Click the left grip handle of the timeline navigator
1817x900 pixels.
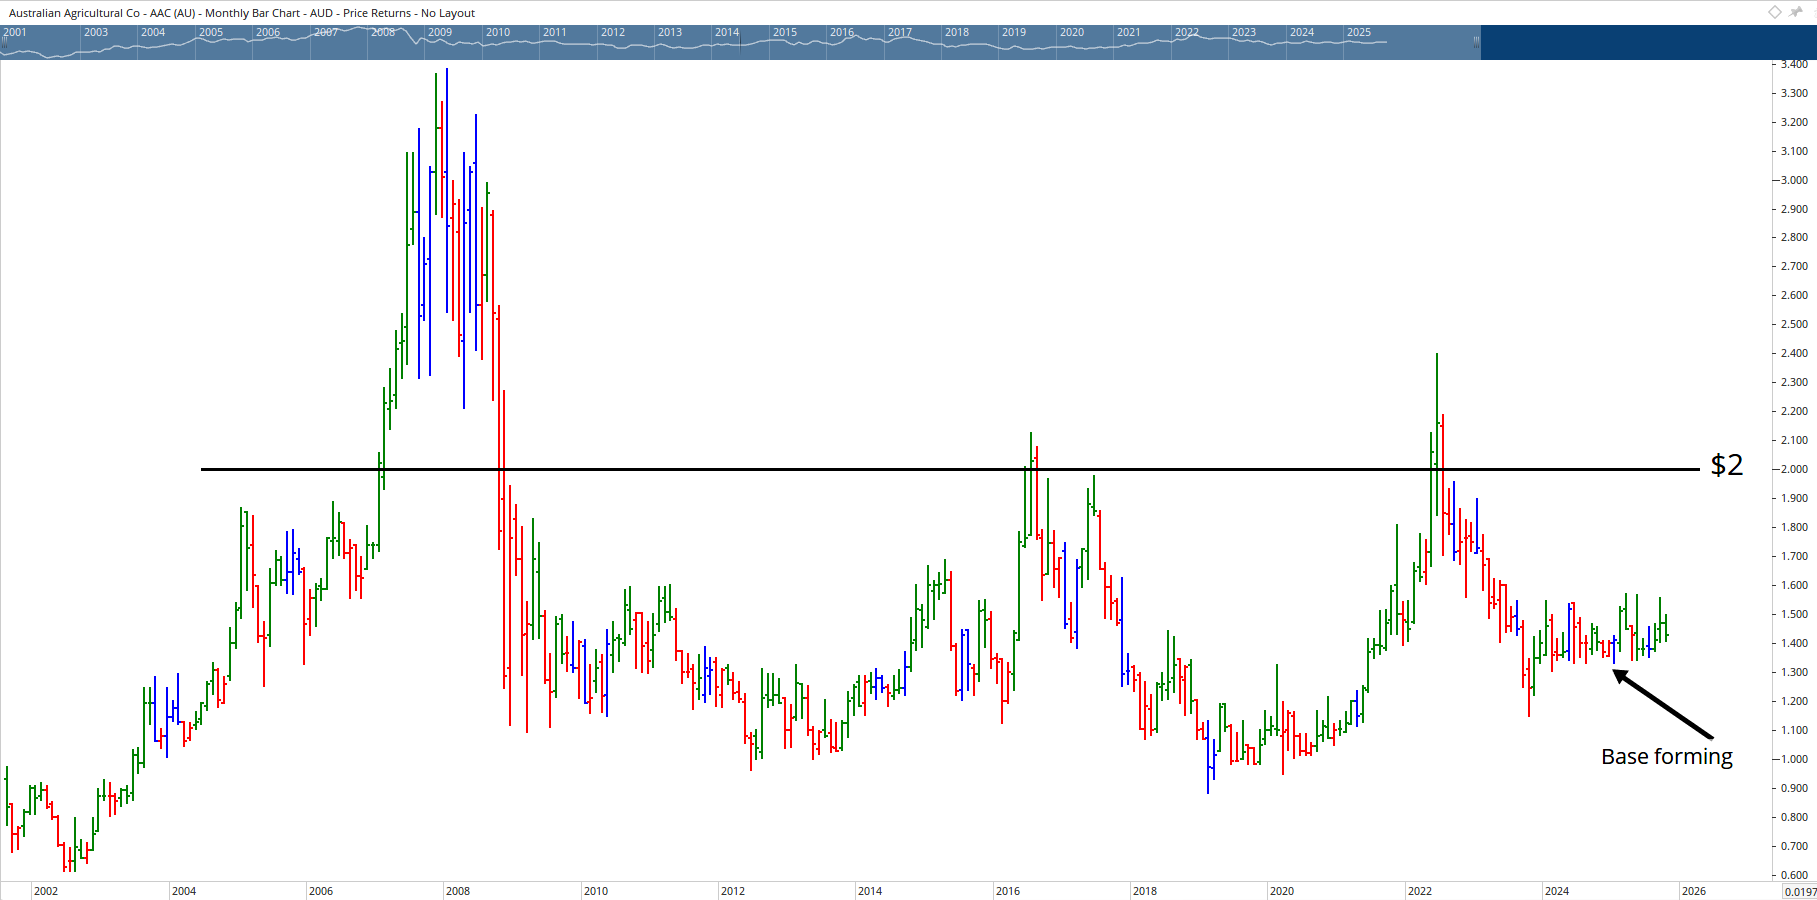click(x=5, y=42)
